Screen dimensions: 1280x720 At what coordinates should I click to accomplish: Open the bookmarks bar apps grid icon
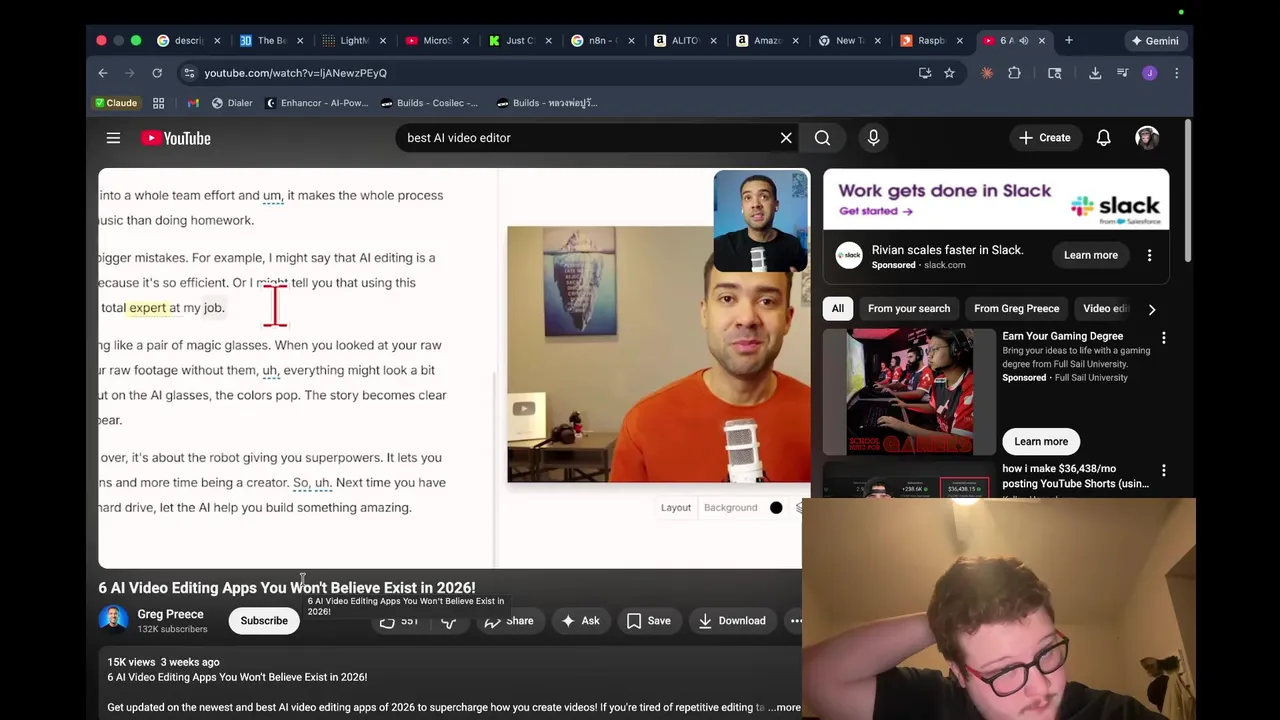click(x=158, y=103)
